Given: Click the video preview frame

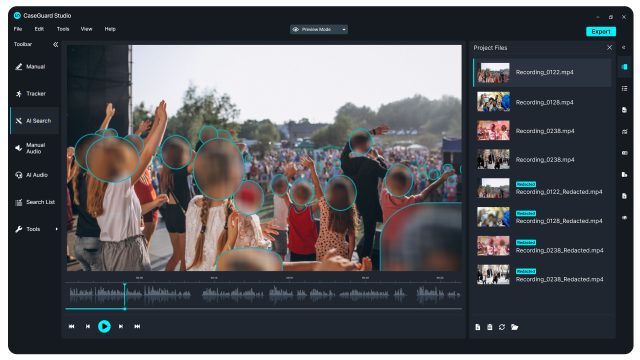Looking at the screenshot, I should tap(264, 158).
